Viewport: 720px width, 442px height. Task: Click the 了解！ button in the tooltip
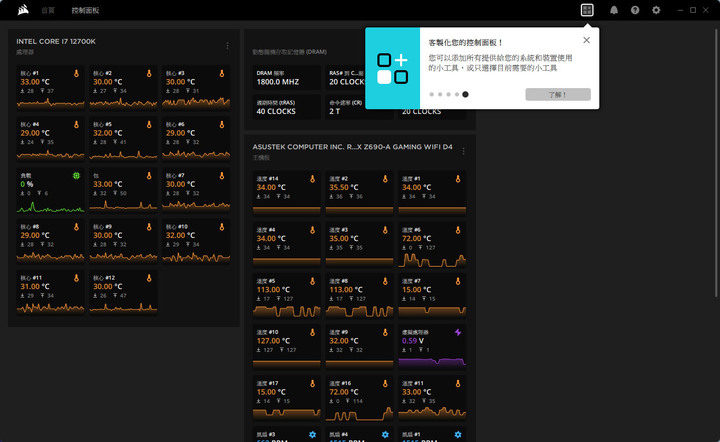pos(558,95)
